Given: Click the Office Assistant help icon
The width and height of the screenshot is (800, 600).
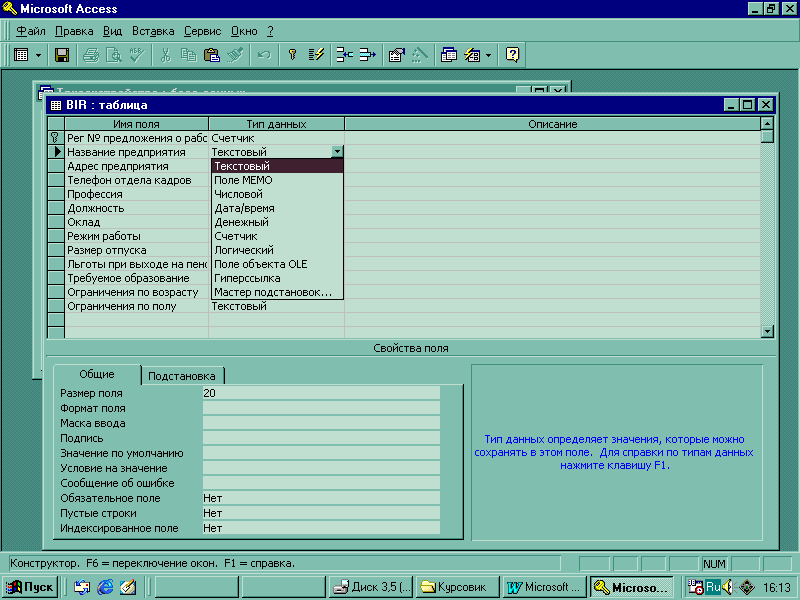Looking at the screenshot, I should (x=512, y=55).
